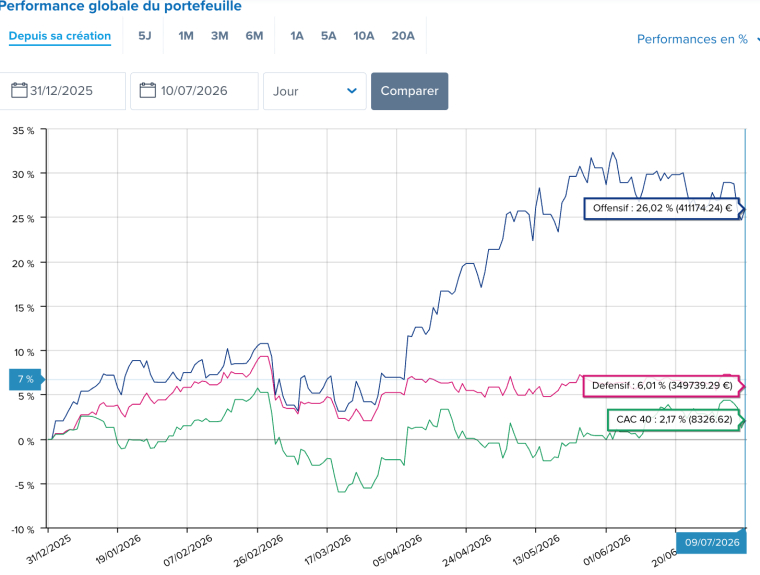Switch to Depuis sa création tab
Viewport: 760px width, 575px height.
click(x=60, y=36)
